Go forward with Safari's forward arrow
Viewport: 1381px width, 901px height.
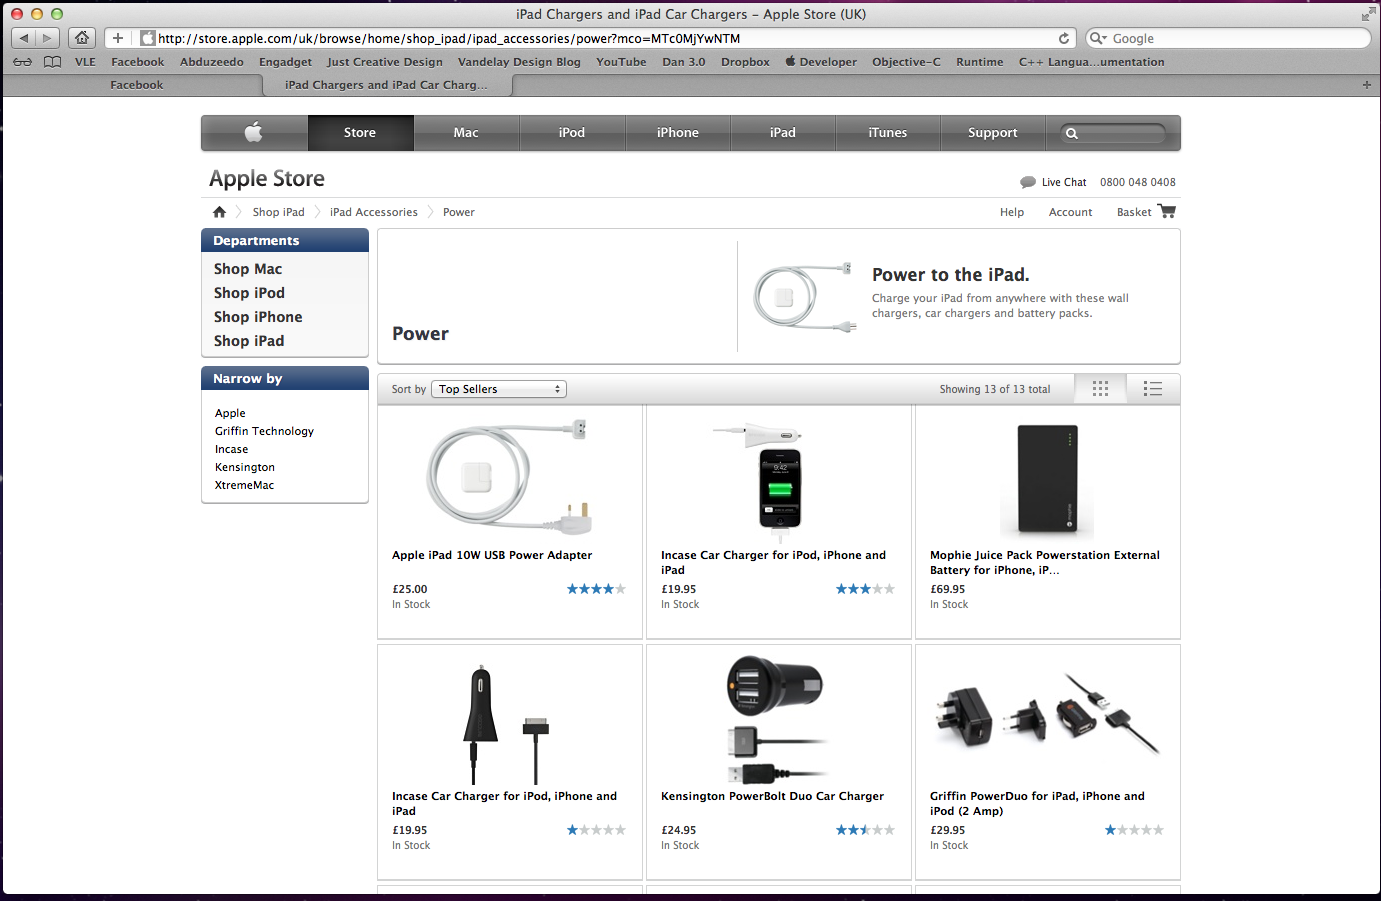47,38
